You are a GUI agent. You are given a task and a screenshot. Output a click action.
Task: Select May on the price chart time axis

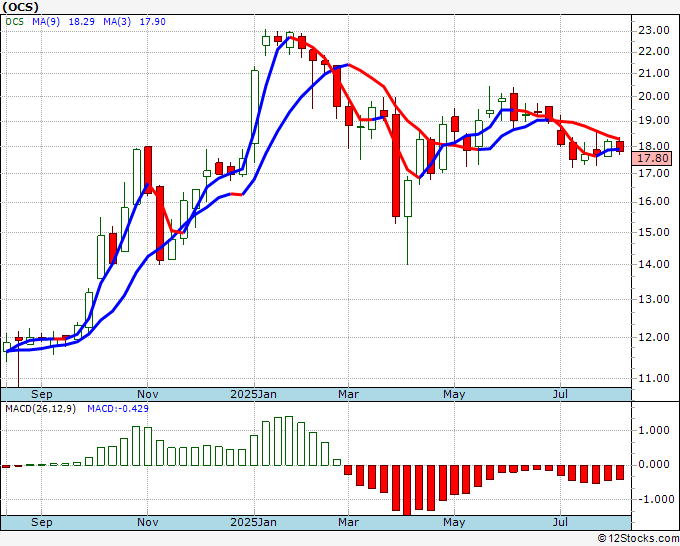(x=454, y=394)
